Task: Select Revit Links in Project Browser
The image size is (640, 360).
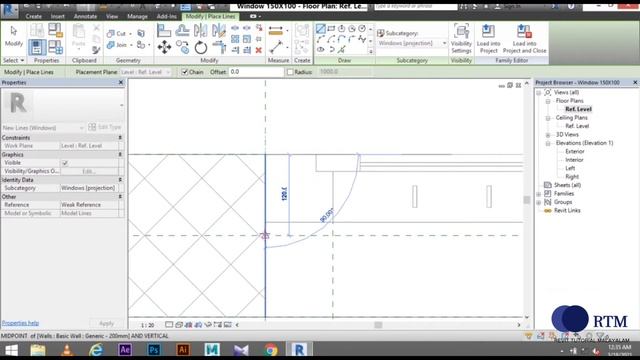Action: click(567, 211)
